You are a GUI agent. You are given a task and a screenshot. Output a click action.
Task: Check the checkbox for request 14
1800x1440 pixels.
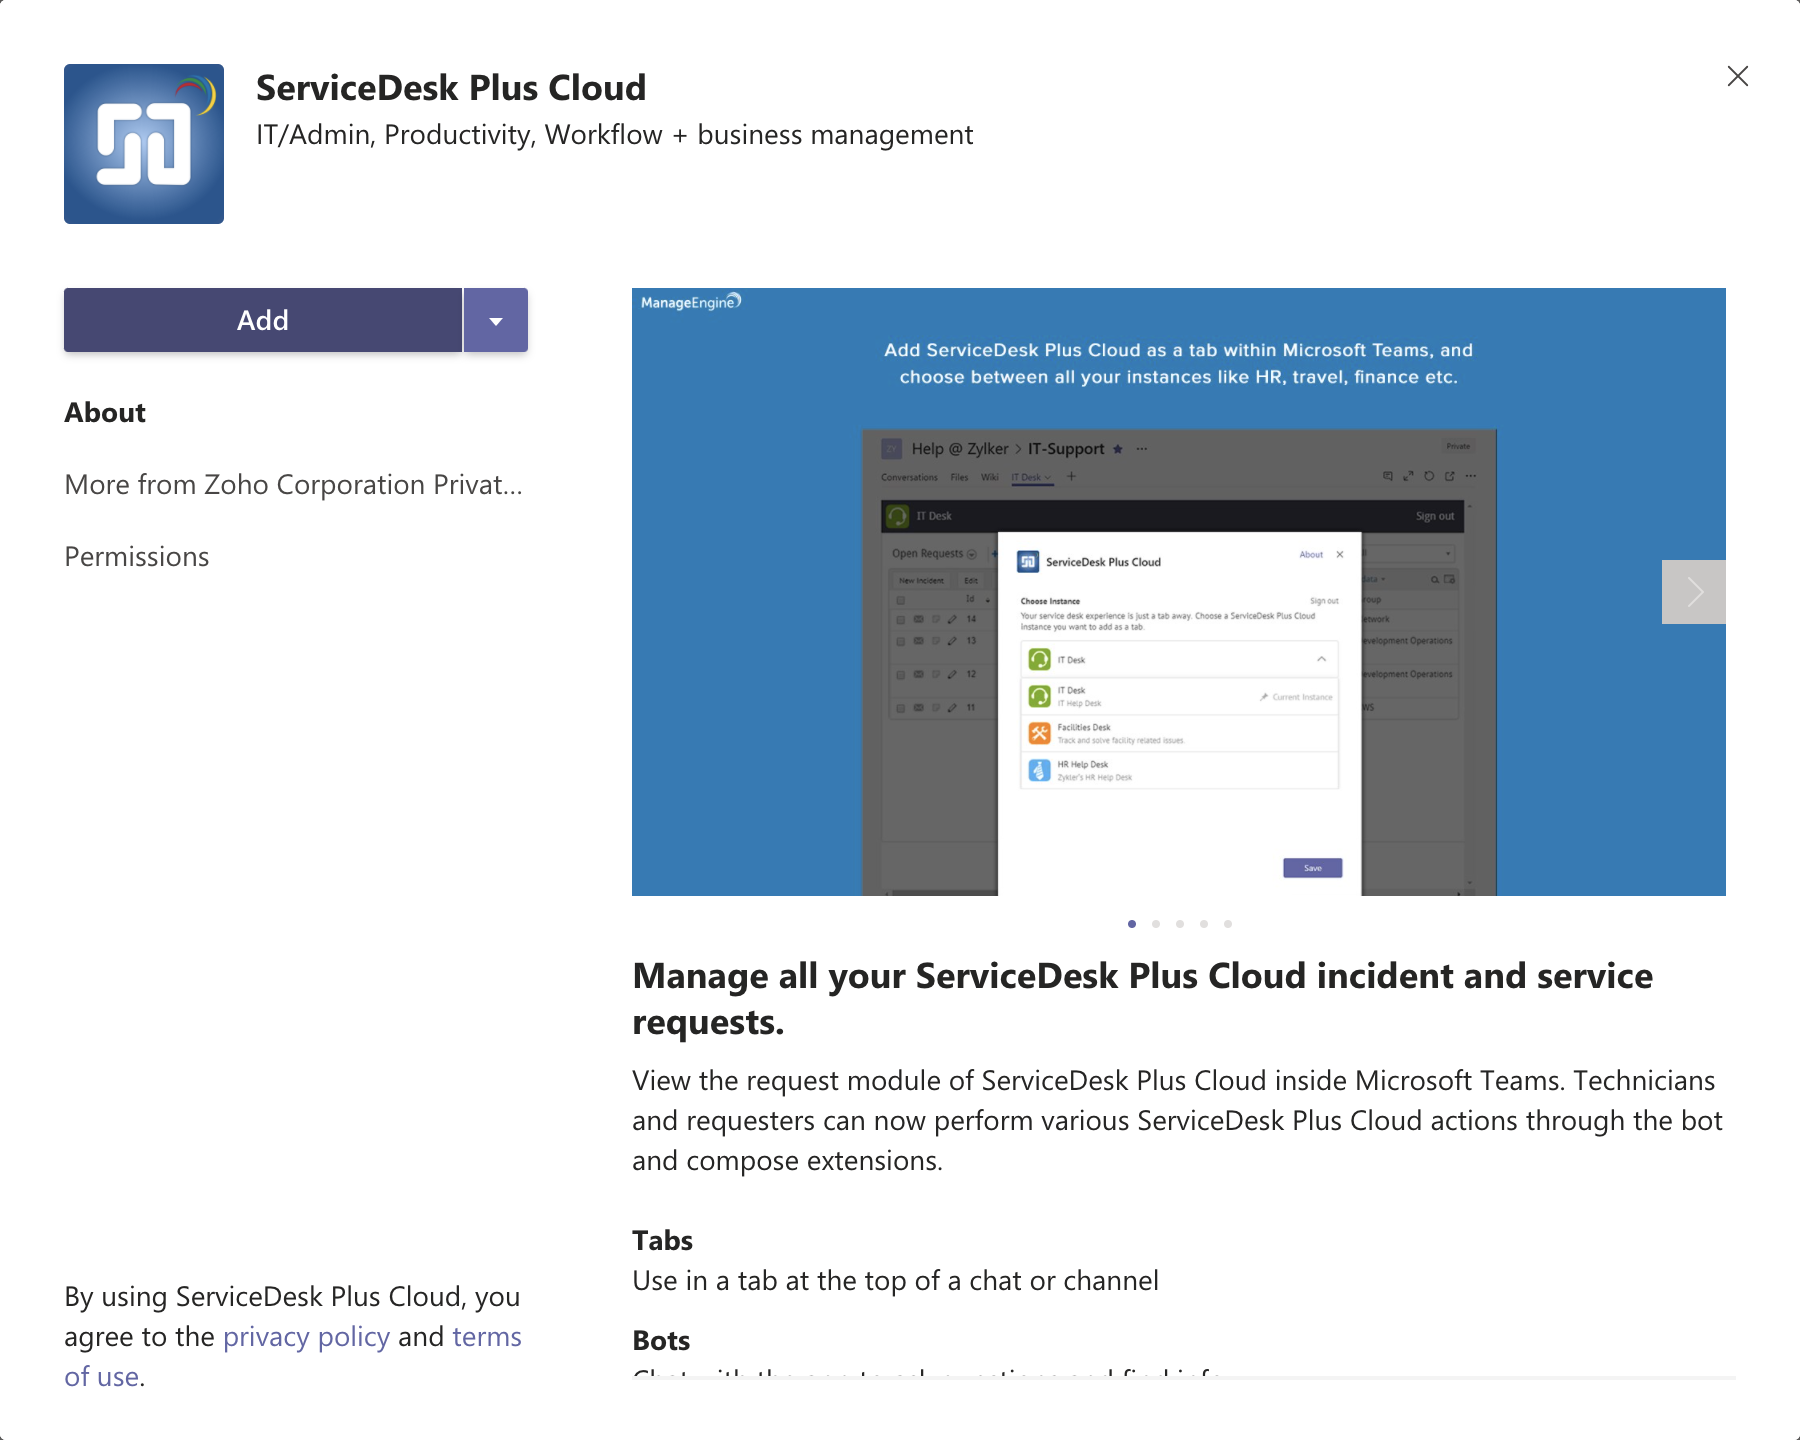900,619
